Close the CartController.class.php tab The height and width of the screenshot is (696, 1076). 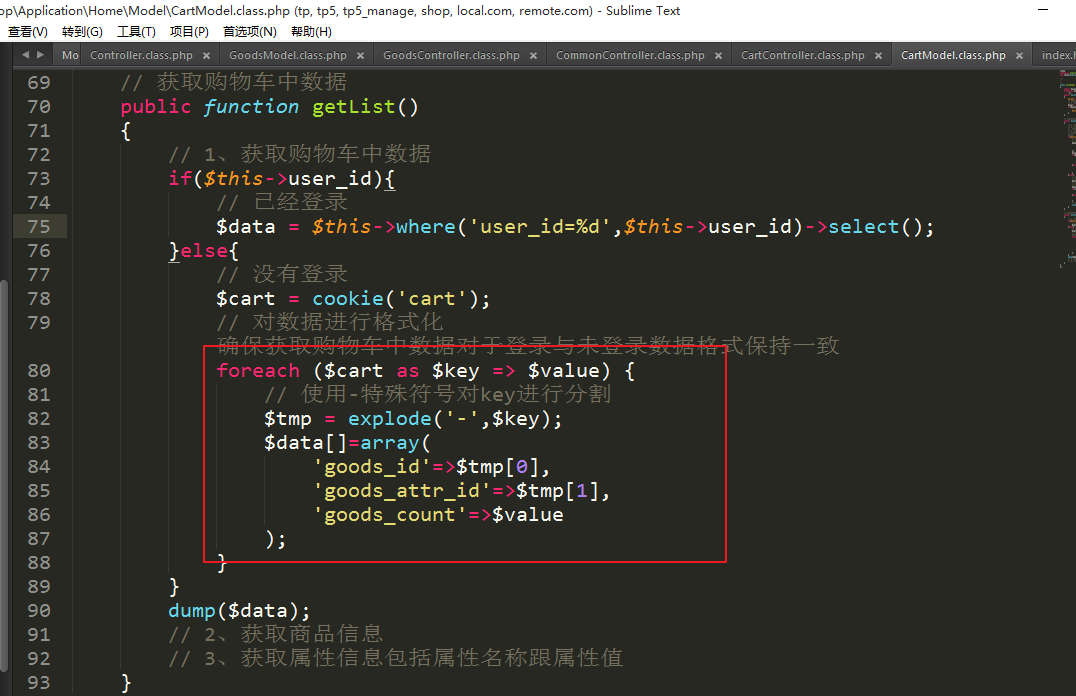point(878,56)
